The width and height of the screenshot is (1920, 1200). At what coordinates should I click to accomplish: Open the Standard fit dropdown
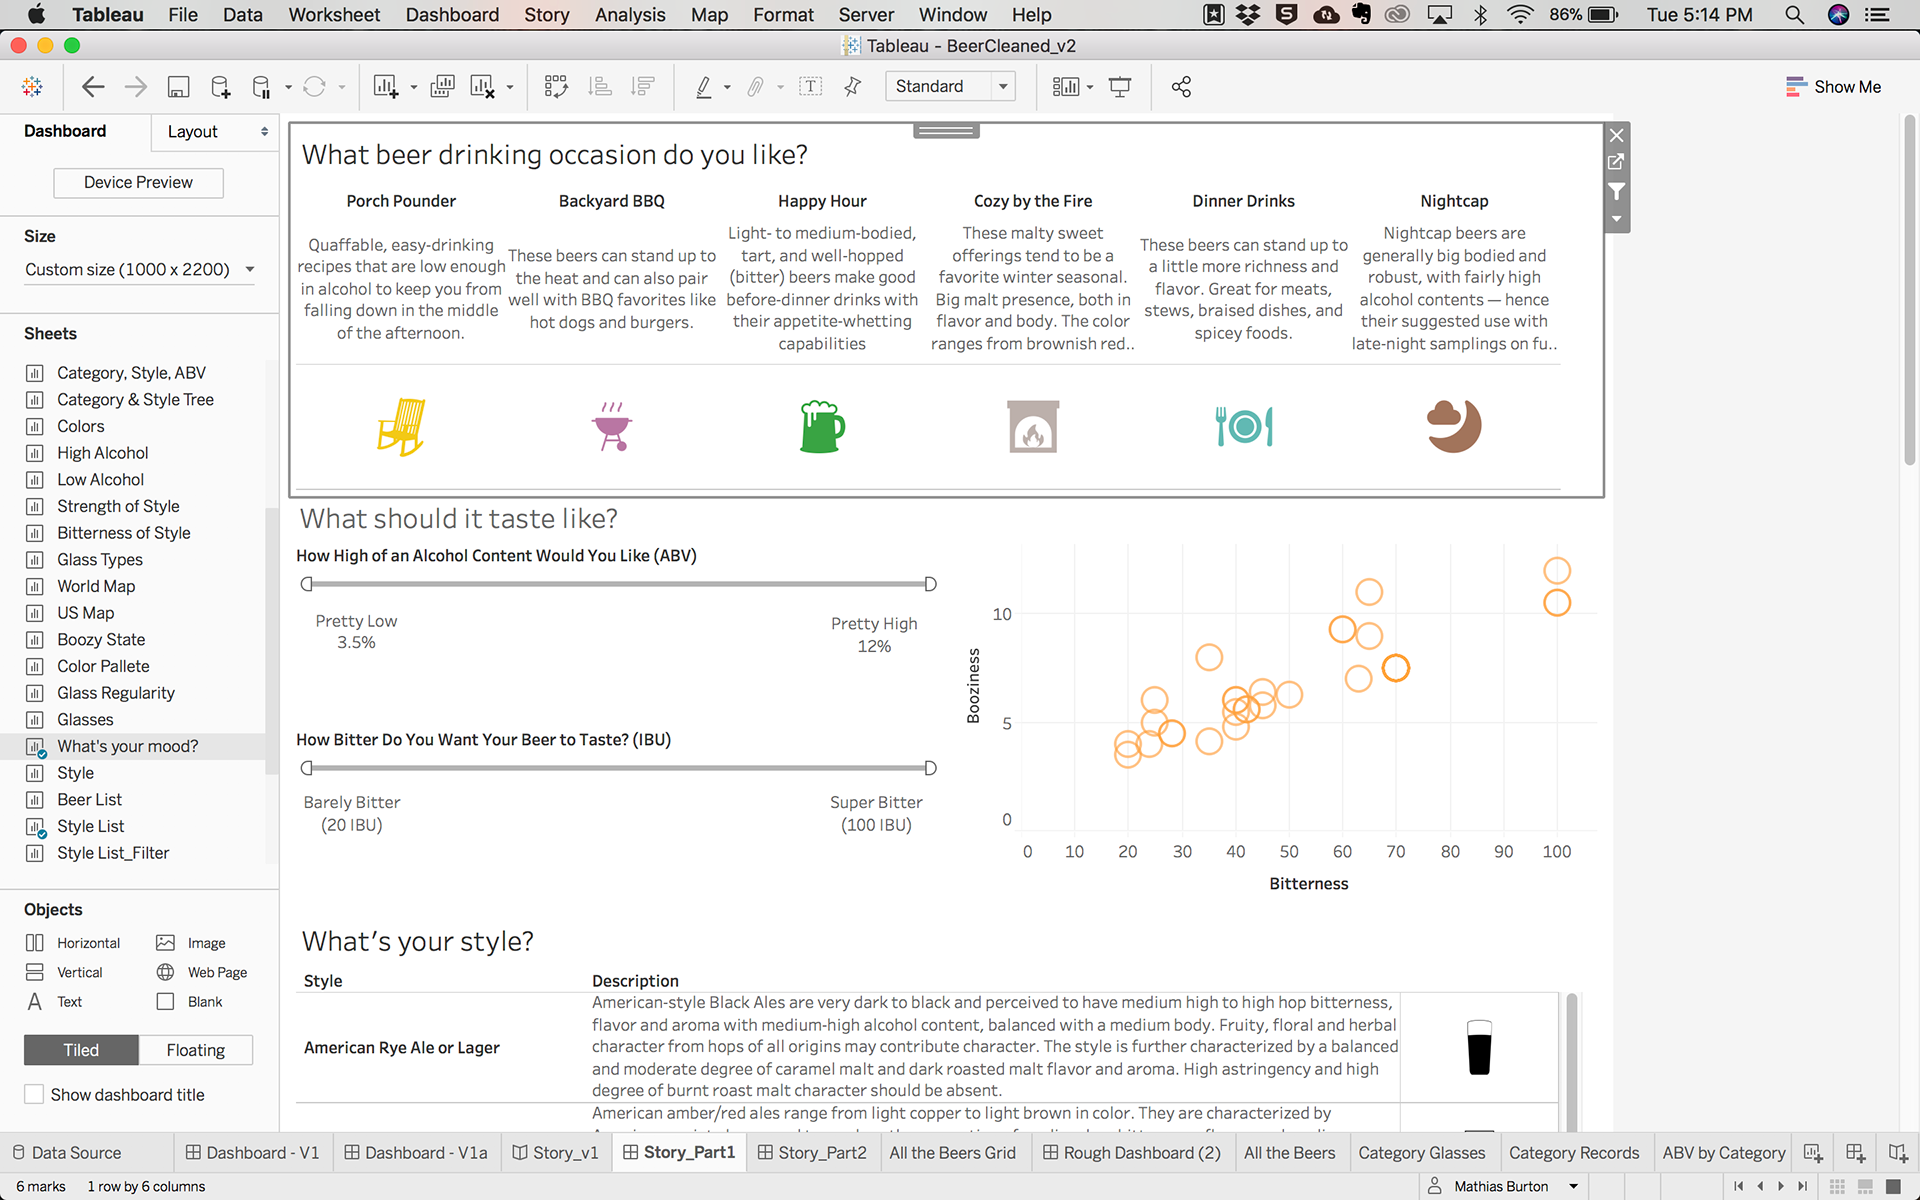pyautogui.click(x=950, y=87)
